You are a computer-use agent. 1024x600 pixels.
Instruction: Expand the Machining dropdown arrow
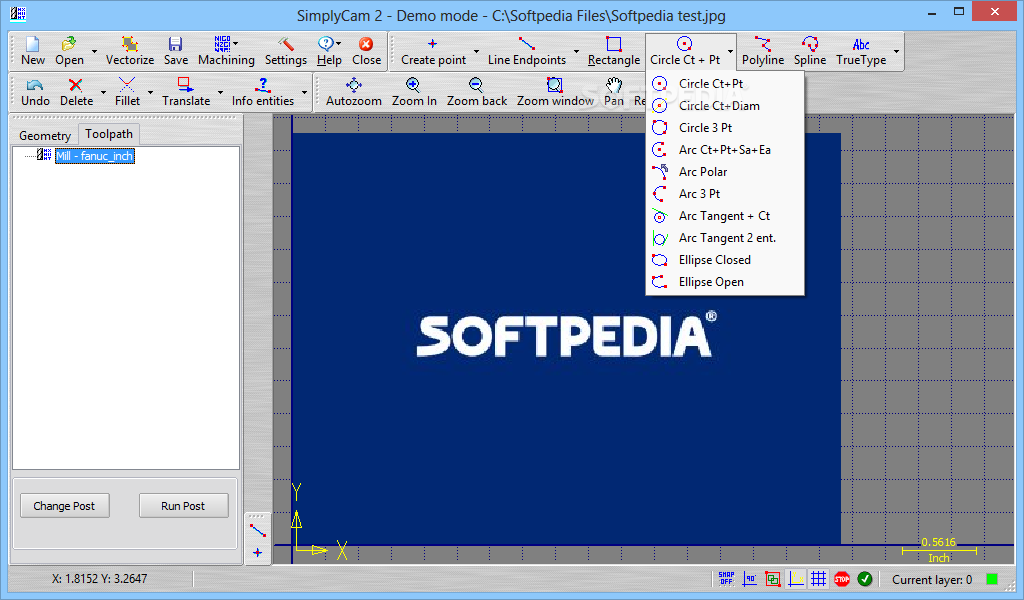(x=236, y=43)
